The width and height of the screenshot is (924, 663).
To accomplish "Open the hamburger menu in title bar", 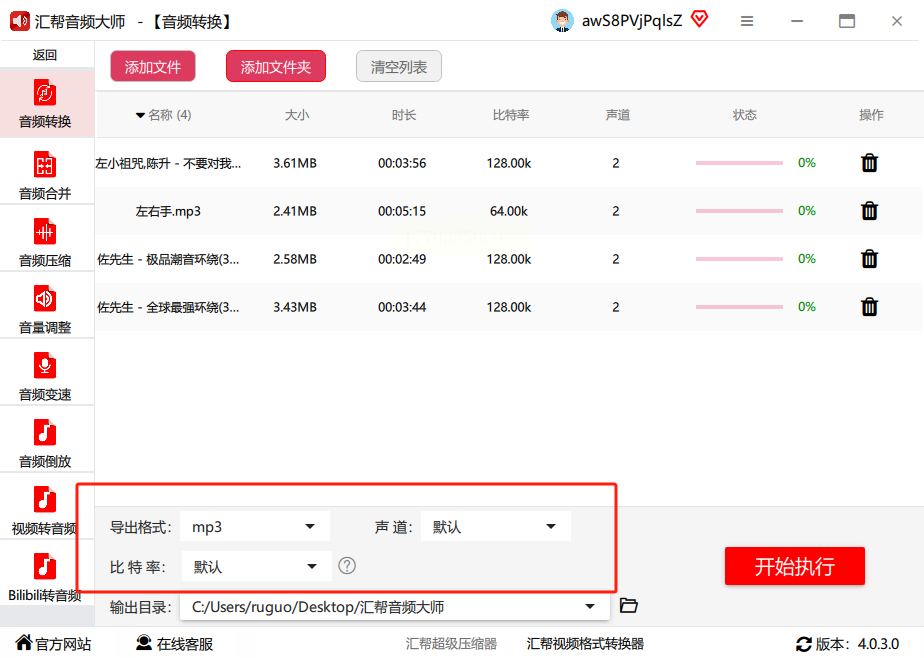I will click(x=747, y=21).
